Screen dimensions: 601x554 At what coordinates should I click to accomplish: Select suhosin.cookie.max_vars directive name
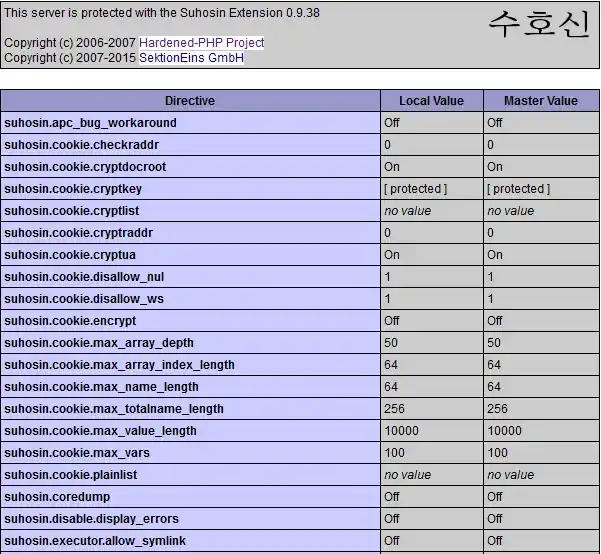77,453
